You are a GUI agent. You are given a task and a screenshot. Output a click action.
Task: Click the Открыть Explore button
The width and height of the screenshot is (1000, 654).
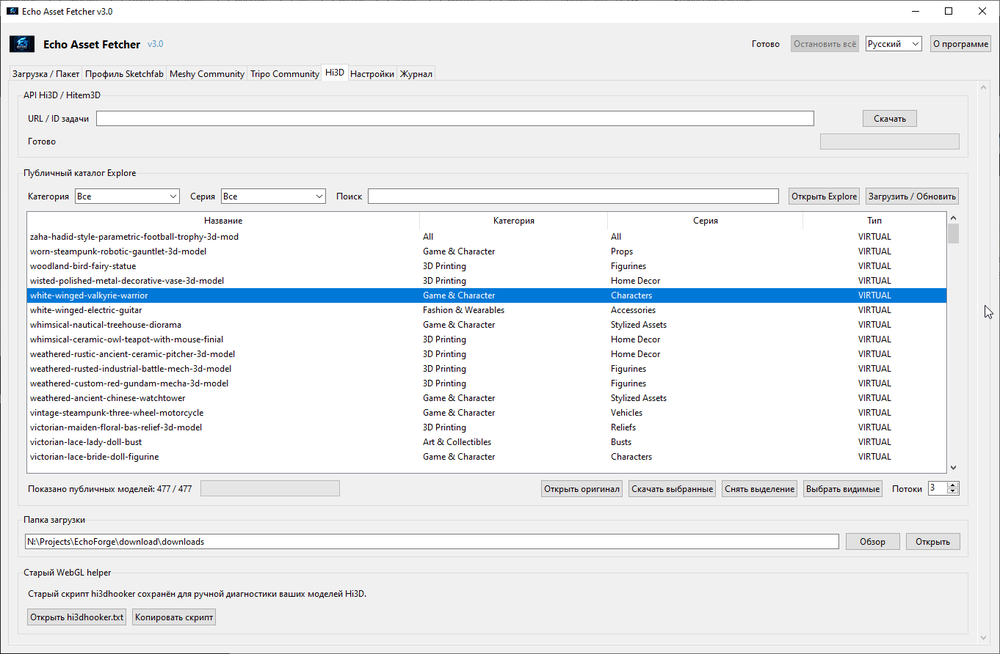click(x=824, y=197)
